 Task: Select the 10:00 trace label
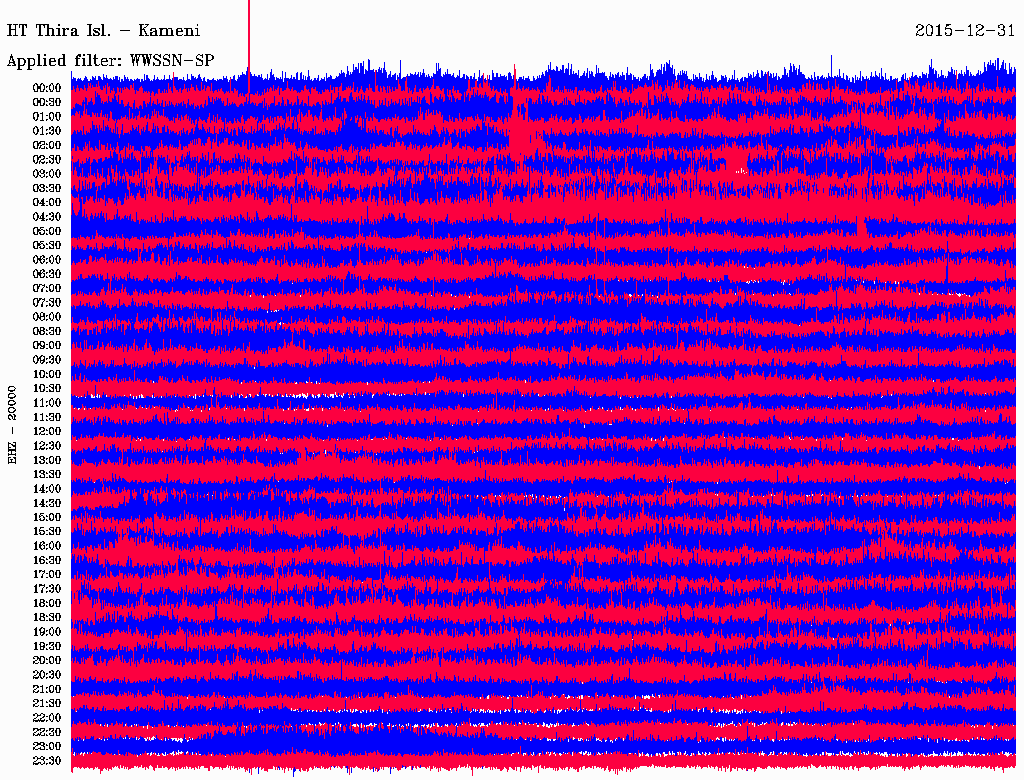coord(47,374)
